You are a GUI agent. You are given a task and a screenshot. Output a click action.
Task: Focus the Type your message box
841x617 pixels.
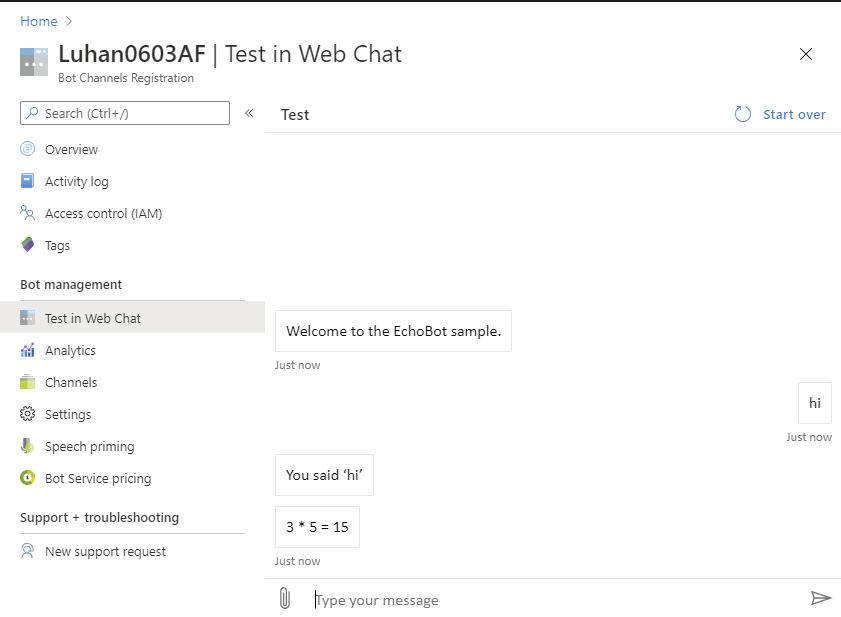tap(558, 599)
